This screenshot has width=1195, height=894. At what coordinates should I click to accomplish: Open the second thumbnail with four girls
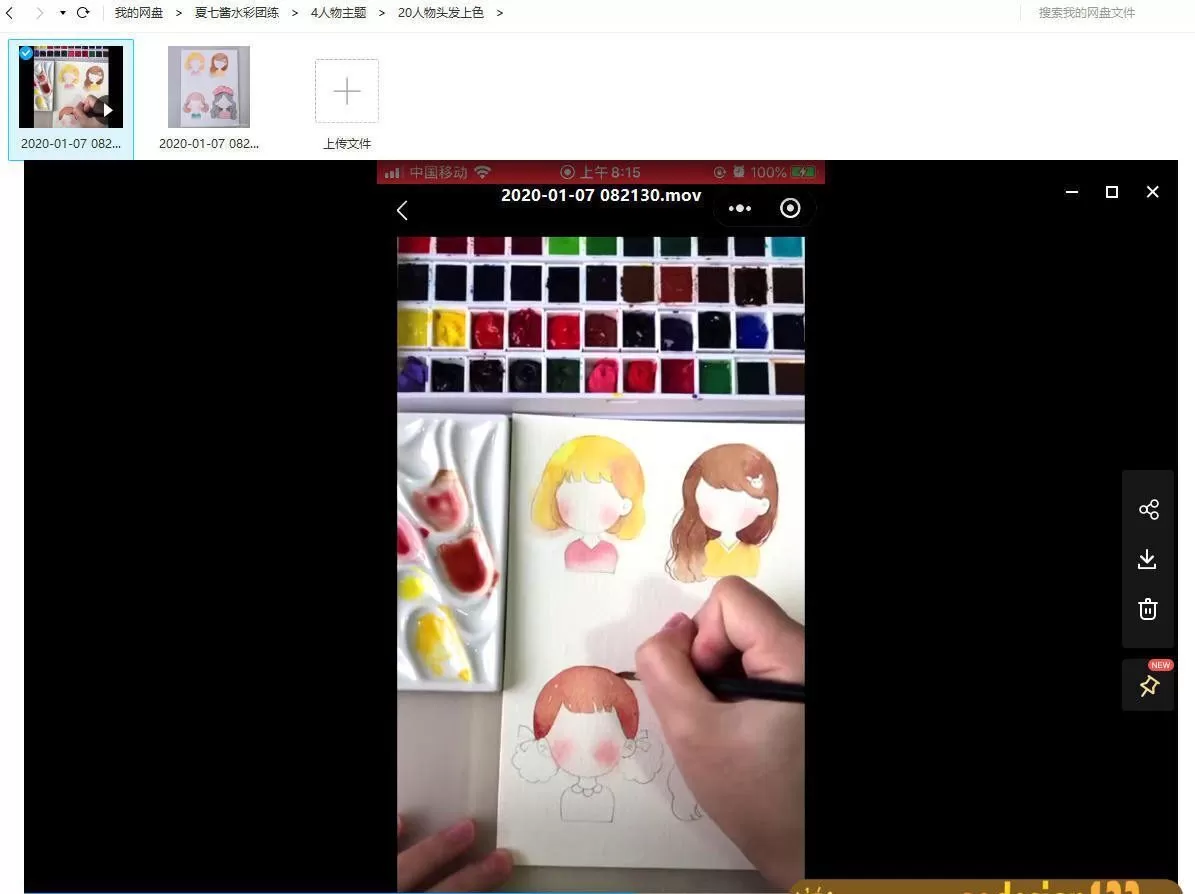(x=208, y=87)
